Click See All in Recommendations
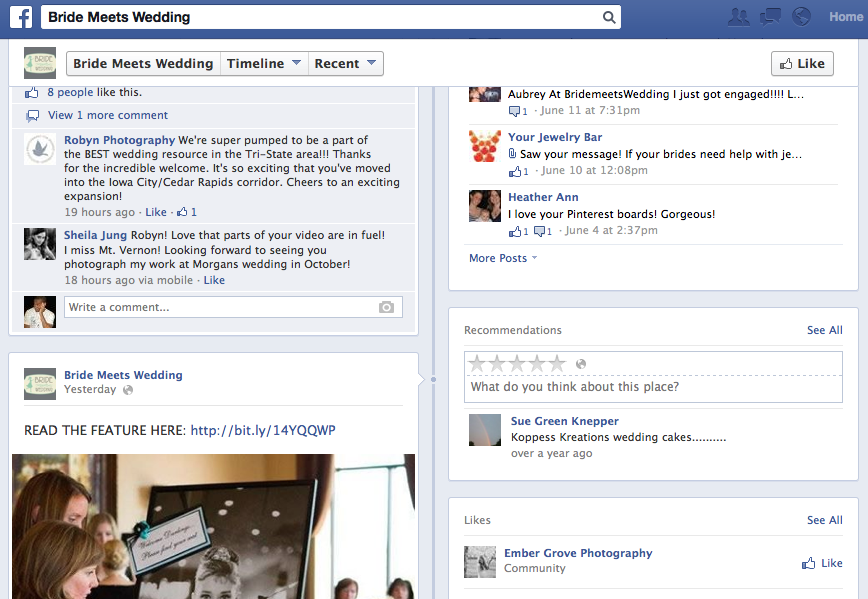 pyautogui.click(x=825, y=330)
